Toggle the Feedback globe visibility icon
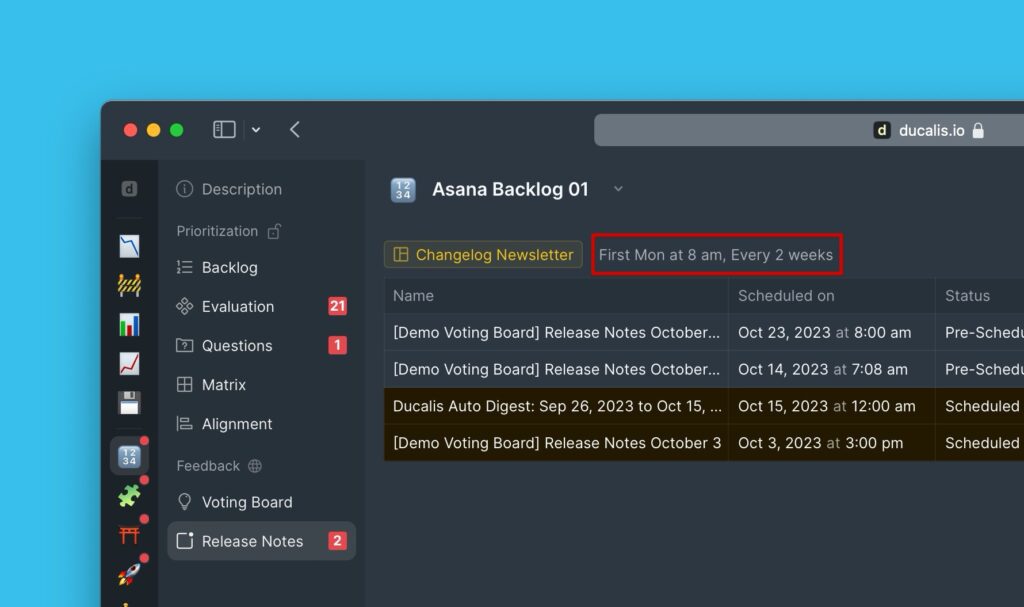The height and width of the screenshot is (607, 1024). pos(255,466)
